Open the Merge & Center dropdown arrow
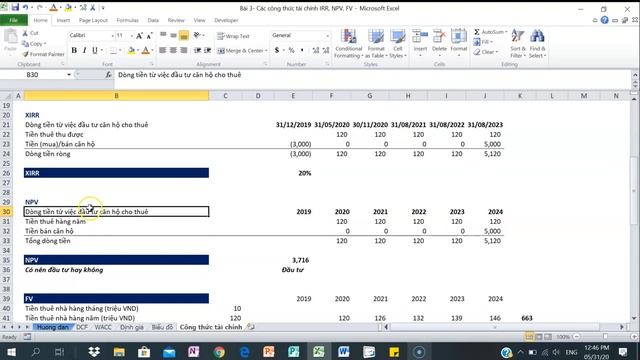Screen dimensions: 640x360 pos(266,51)
